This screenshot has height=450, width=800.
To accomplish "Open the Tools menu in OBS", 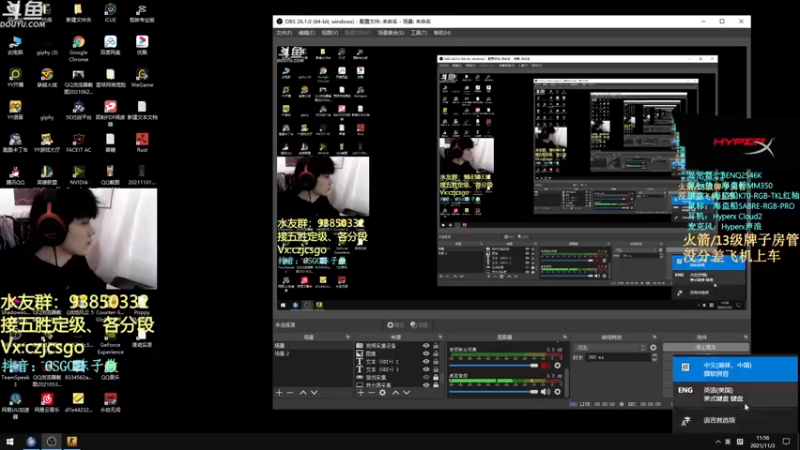I will [418, 33].
